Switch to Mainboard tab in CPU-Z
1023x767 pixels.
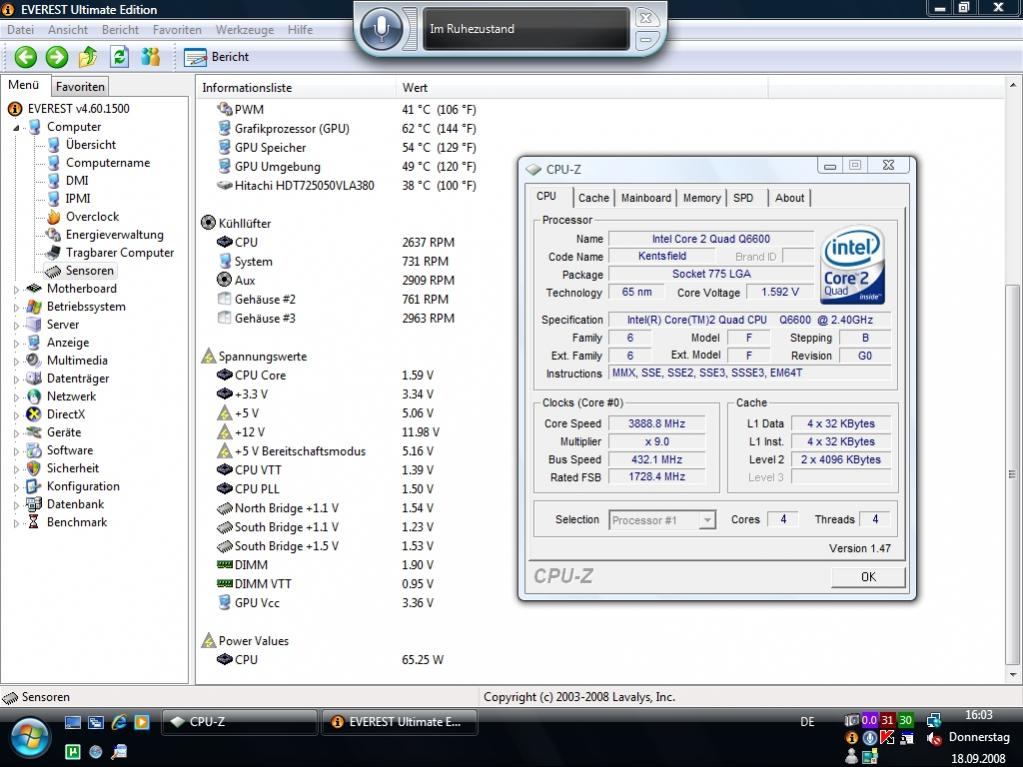[645, 198]
